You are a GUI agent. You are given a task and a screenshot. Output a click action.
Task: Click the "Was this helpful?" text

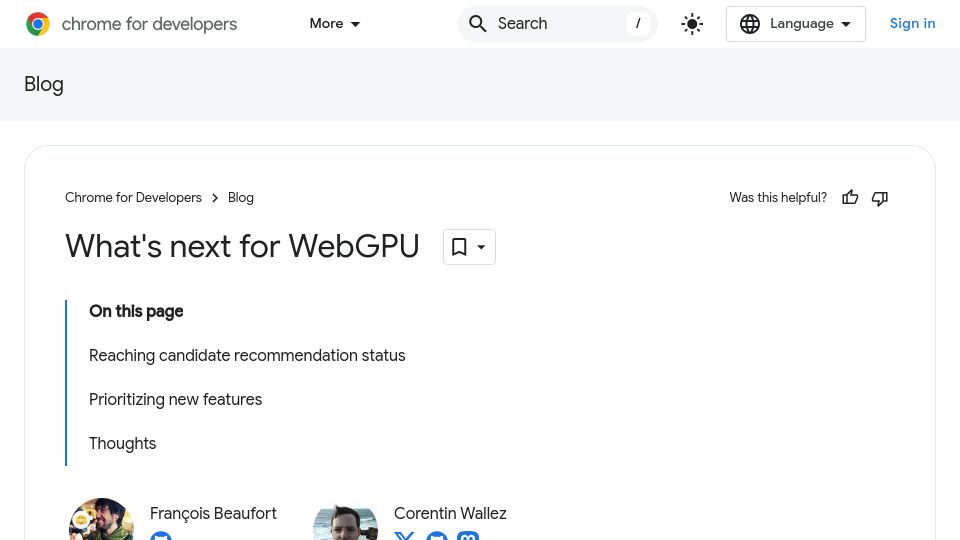pyautogui.click(x=778, y=198)
